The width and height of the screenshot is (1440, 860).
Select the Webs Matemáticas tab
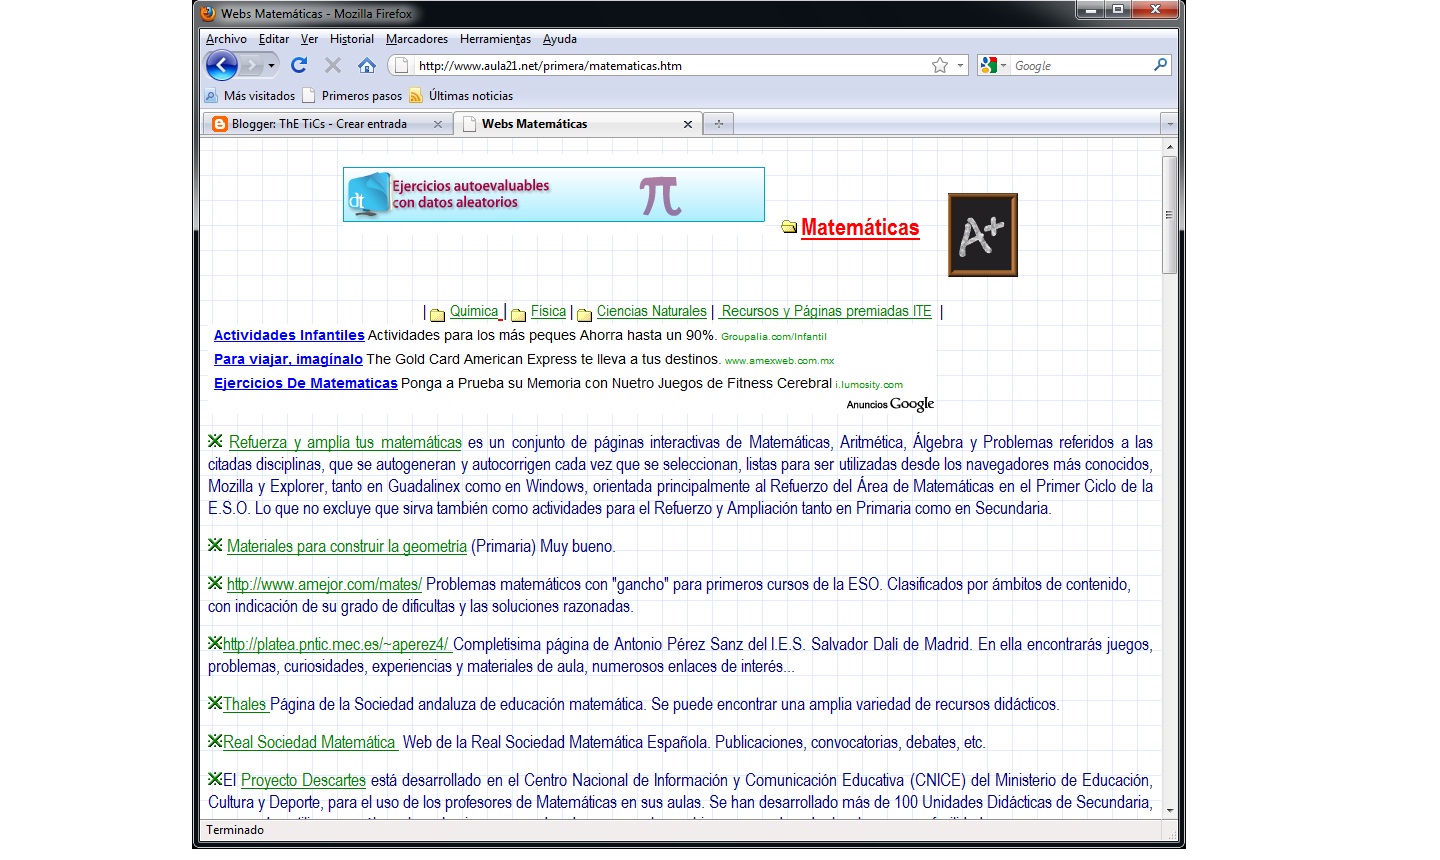[x=577, y=124]
